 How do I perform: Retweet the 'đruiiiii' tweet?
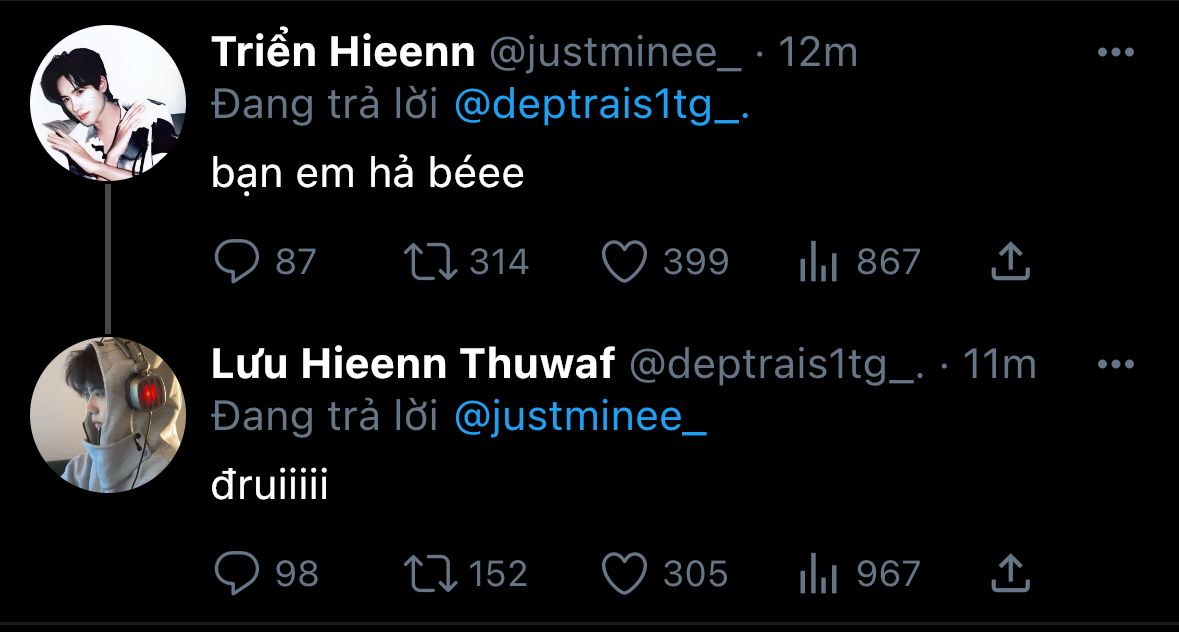coord(431,574)
